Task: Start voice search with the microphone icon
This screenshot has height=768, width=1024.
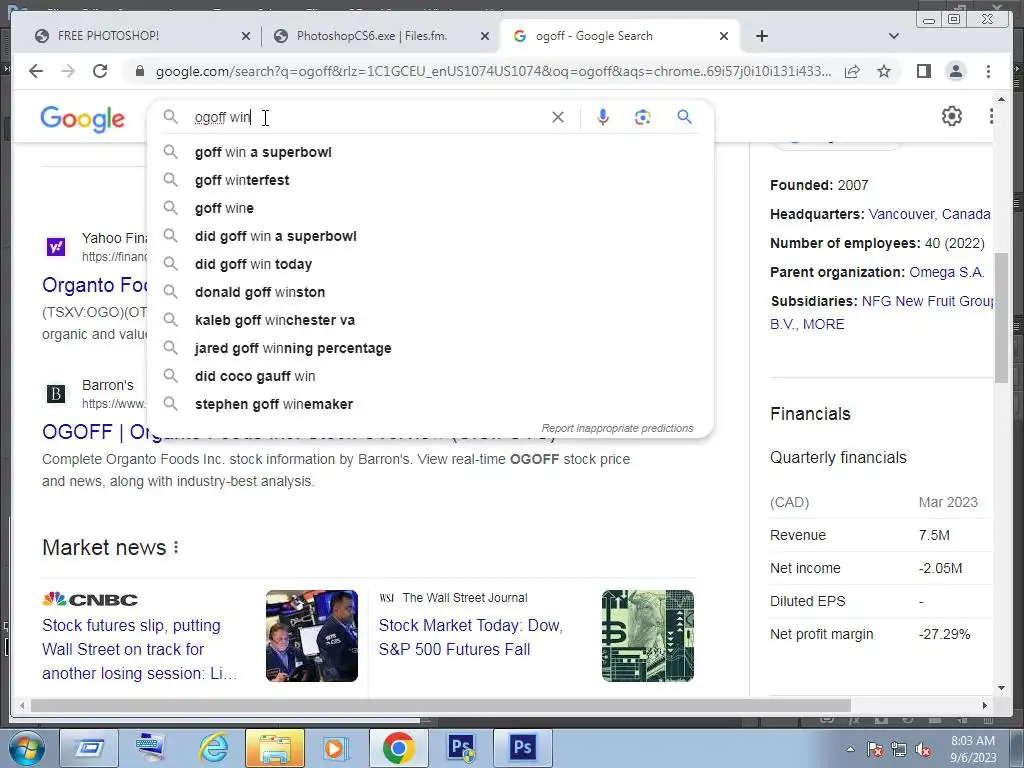Action: 603,117
